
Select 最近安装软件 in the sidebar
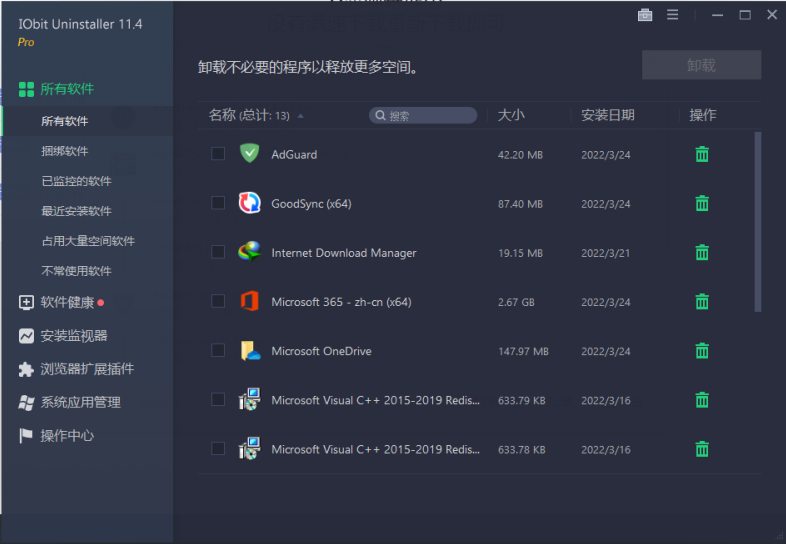click(x=76, y=211)
